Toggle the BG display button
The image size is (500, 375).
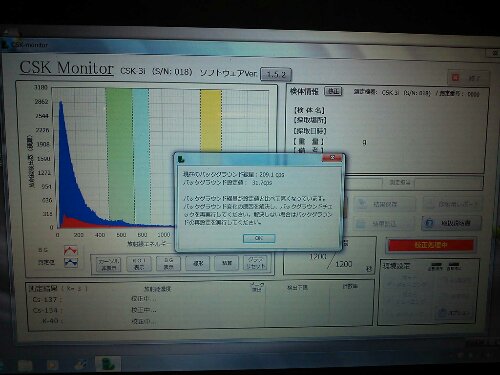(x=168, y=264)
